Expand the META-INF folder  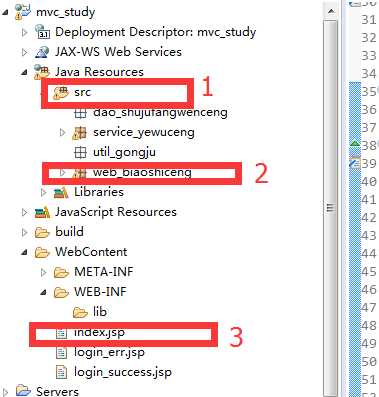pyautogui.click(x=43, y=272)
